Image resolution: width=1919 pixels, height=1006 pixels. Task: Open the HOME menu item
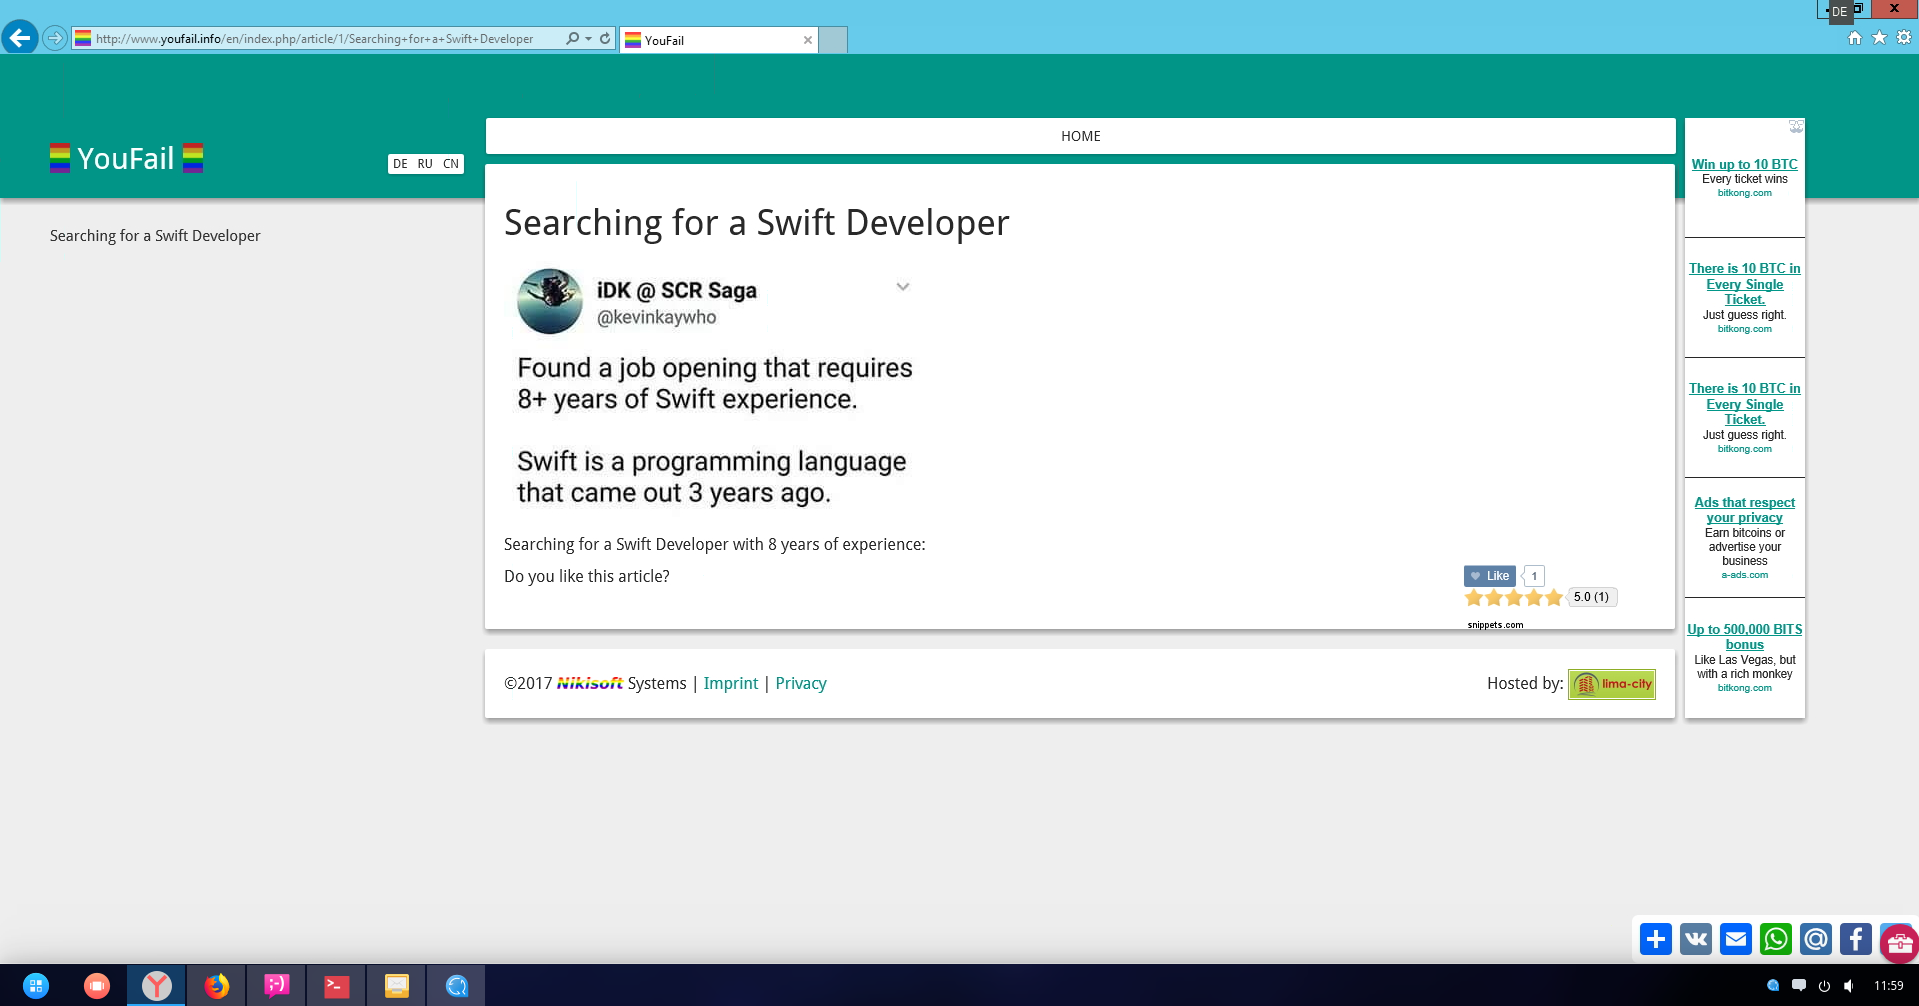(1080, 136)
